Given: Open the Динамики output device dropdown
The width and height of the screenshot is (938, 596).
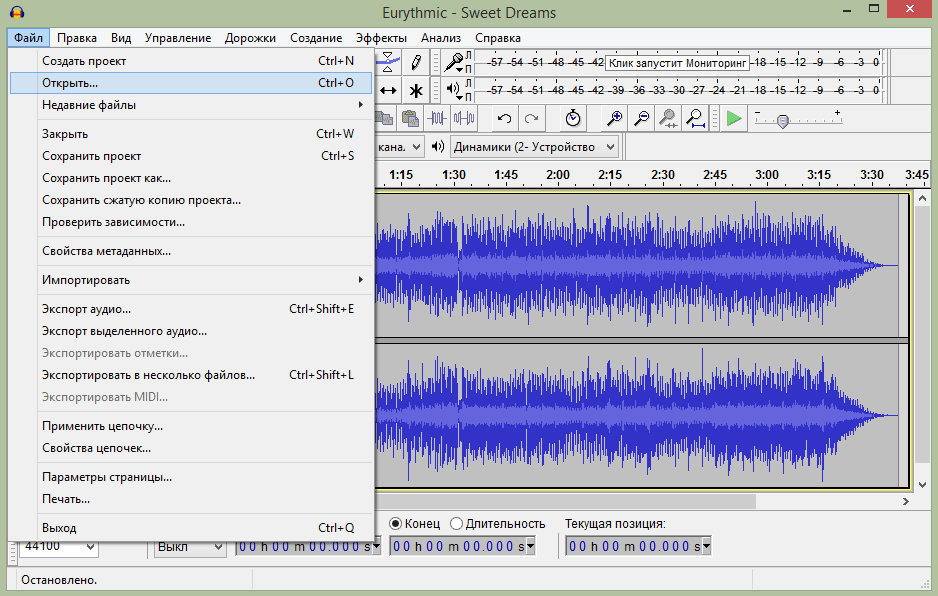Looking at the screenshot, I should [535, 147].
